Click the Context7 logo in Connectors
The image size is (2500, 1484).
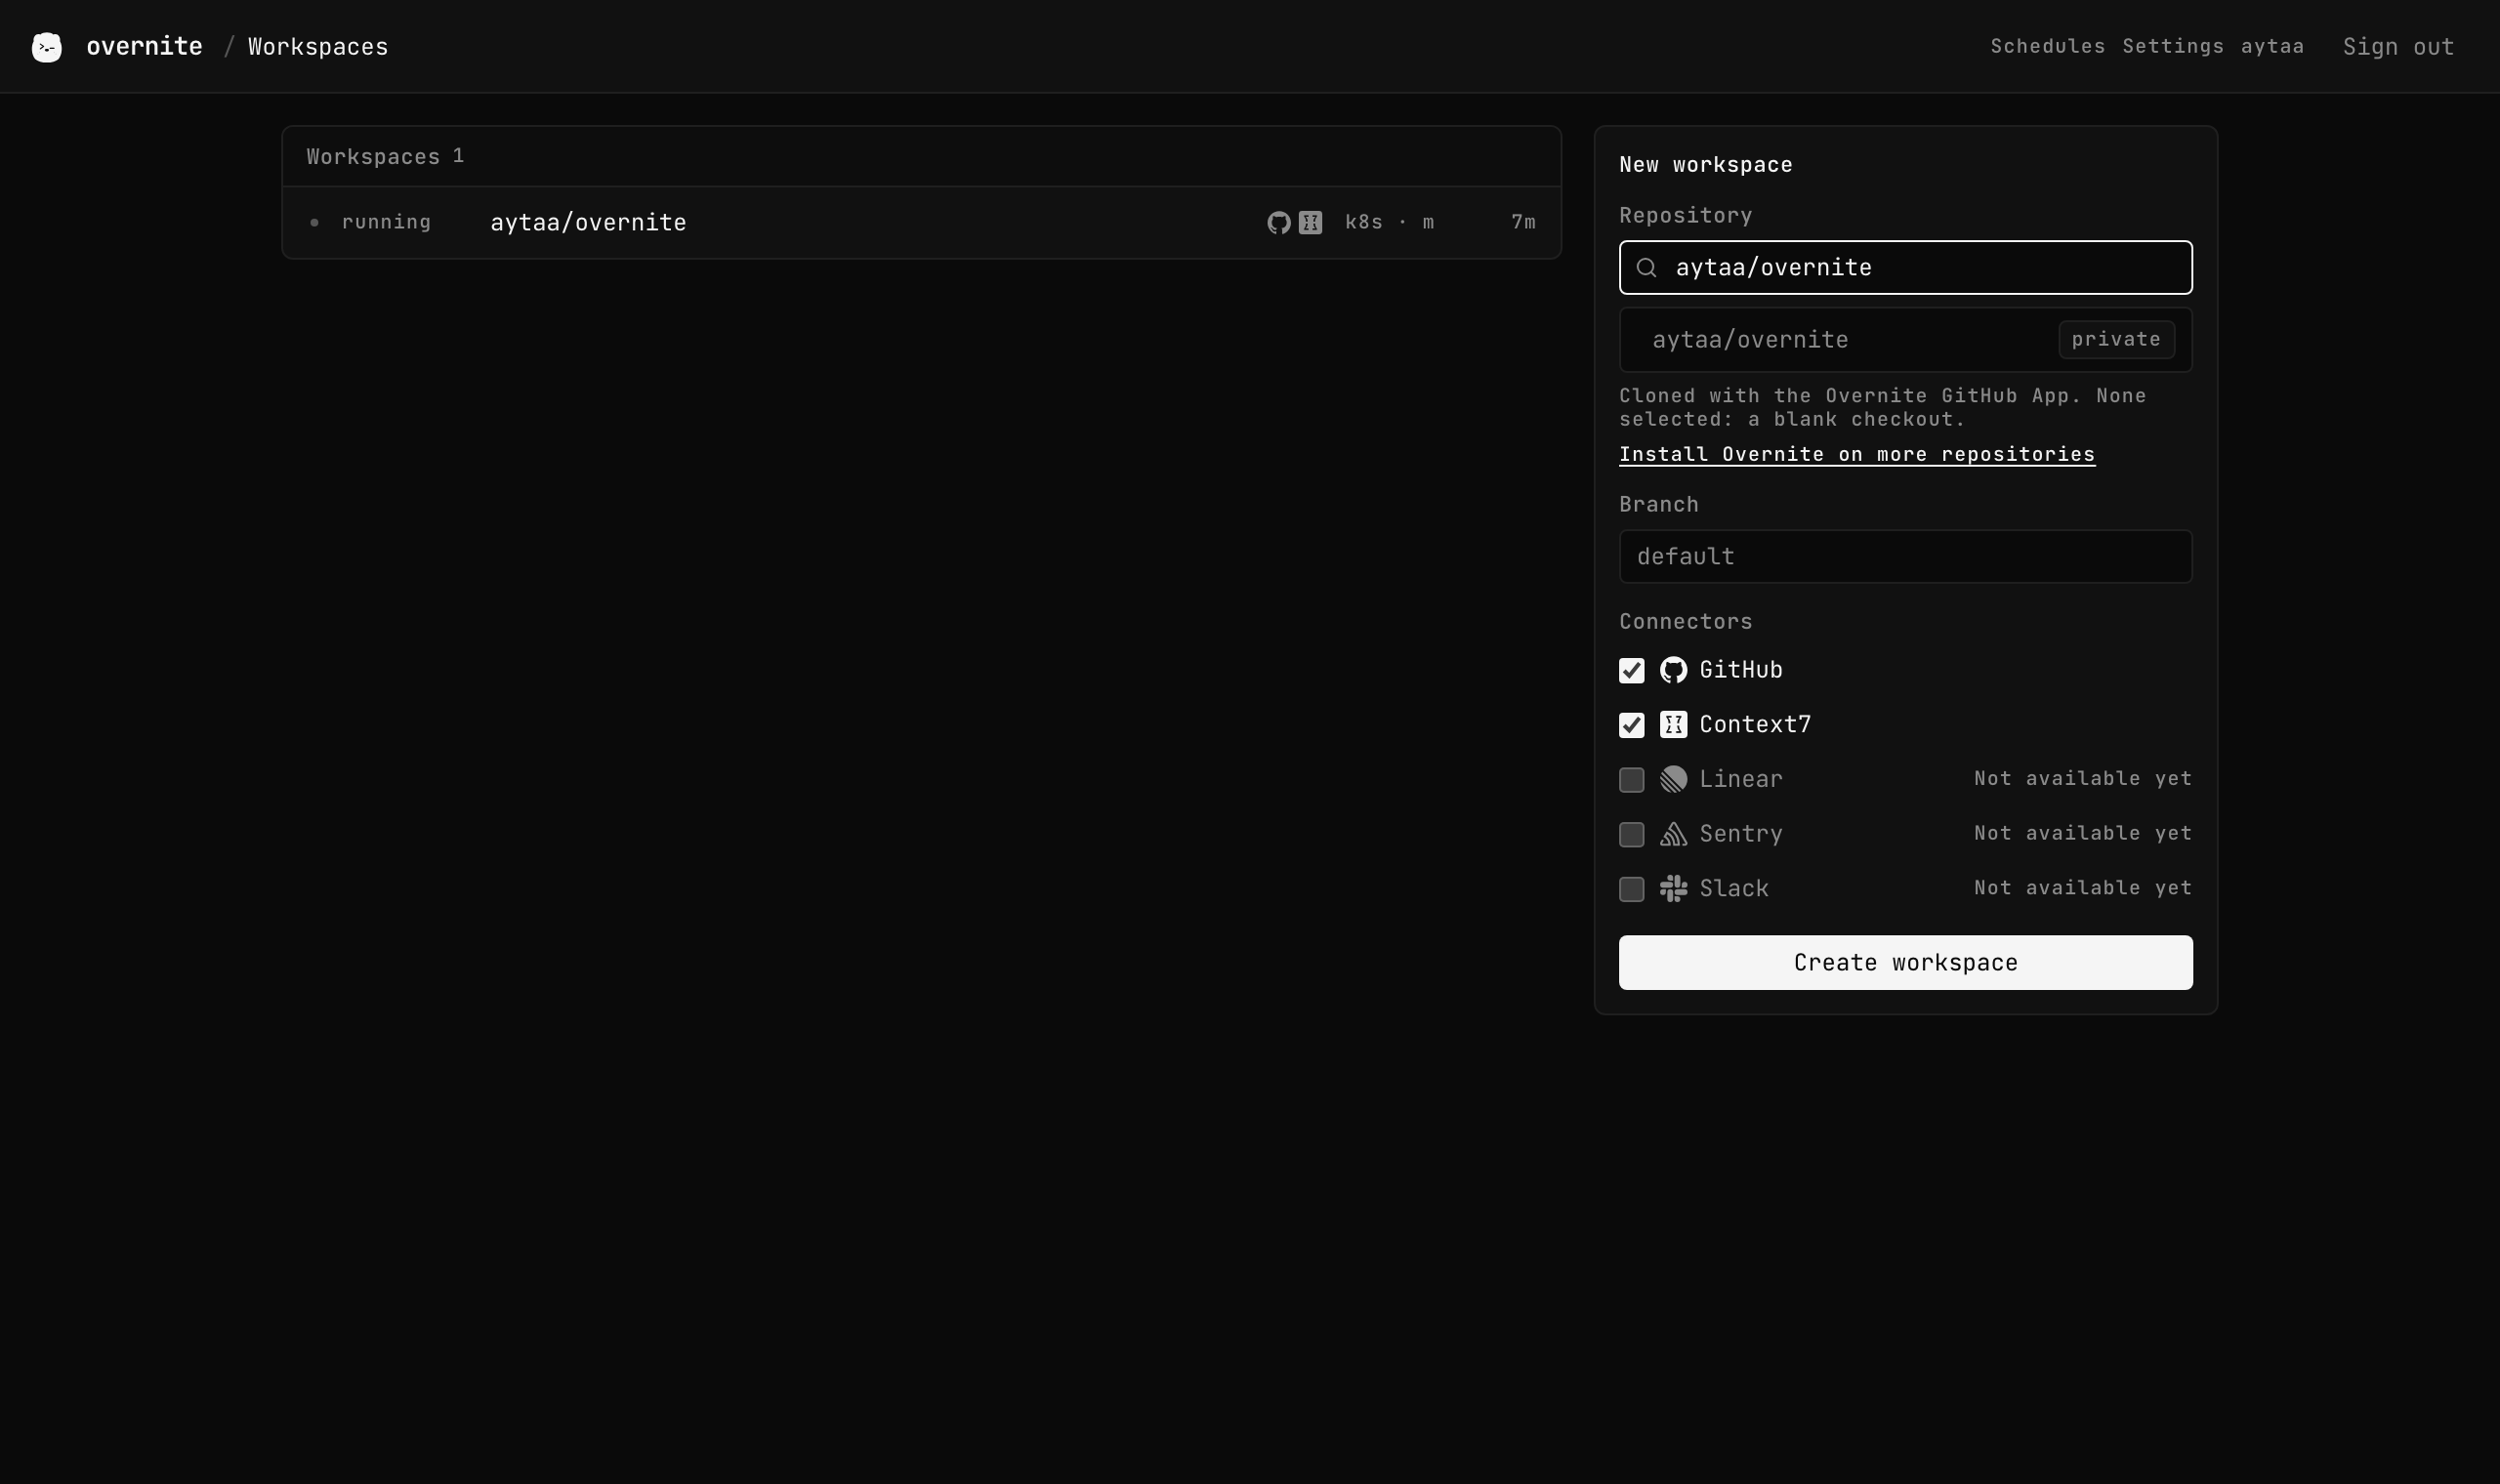pos(1673,725)
